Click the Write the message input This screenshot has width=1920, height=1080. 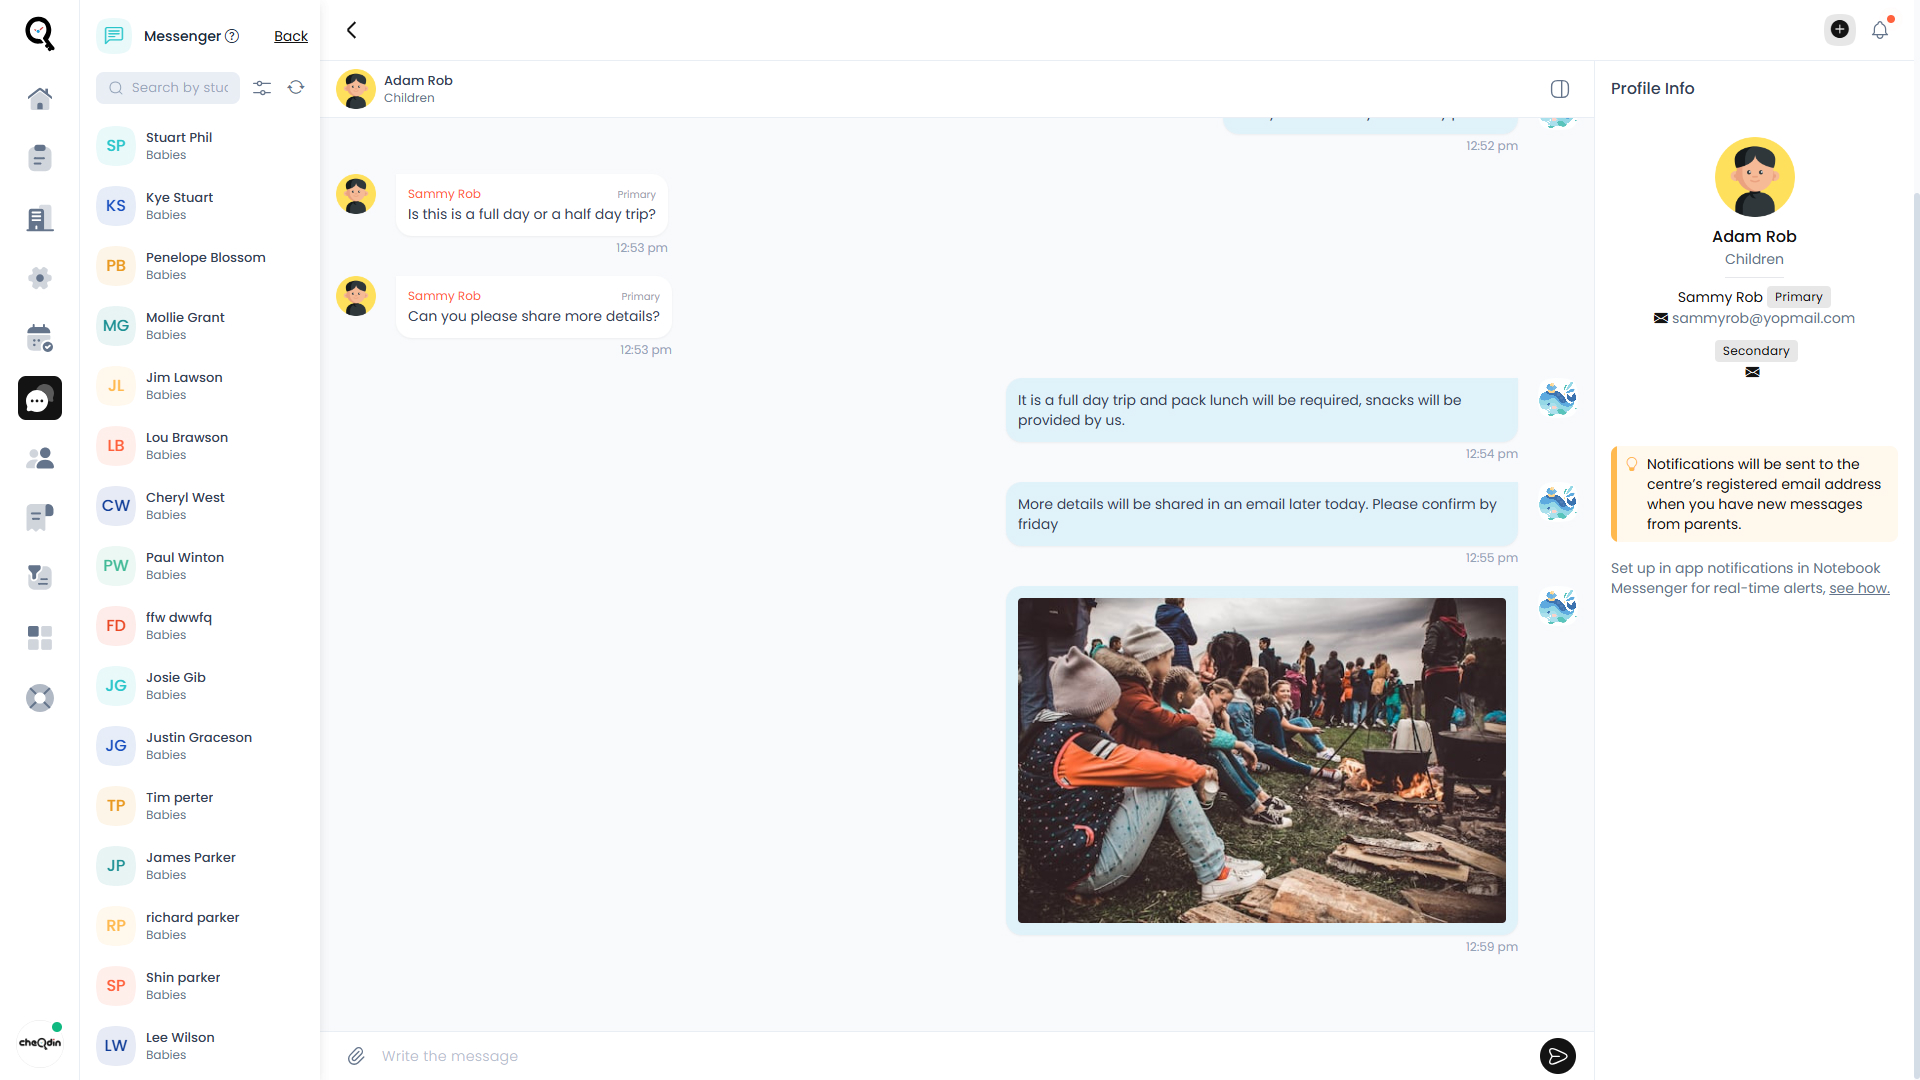click(x=950, y=1056)
